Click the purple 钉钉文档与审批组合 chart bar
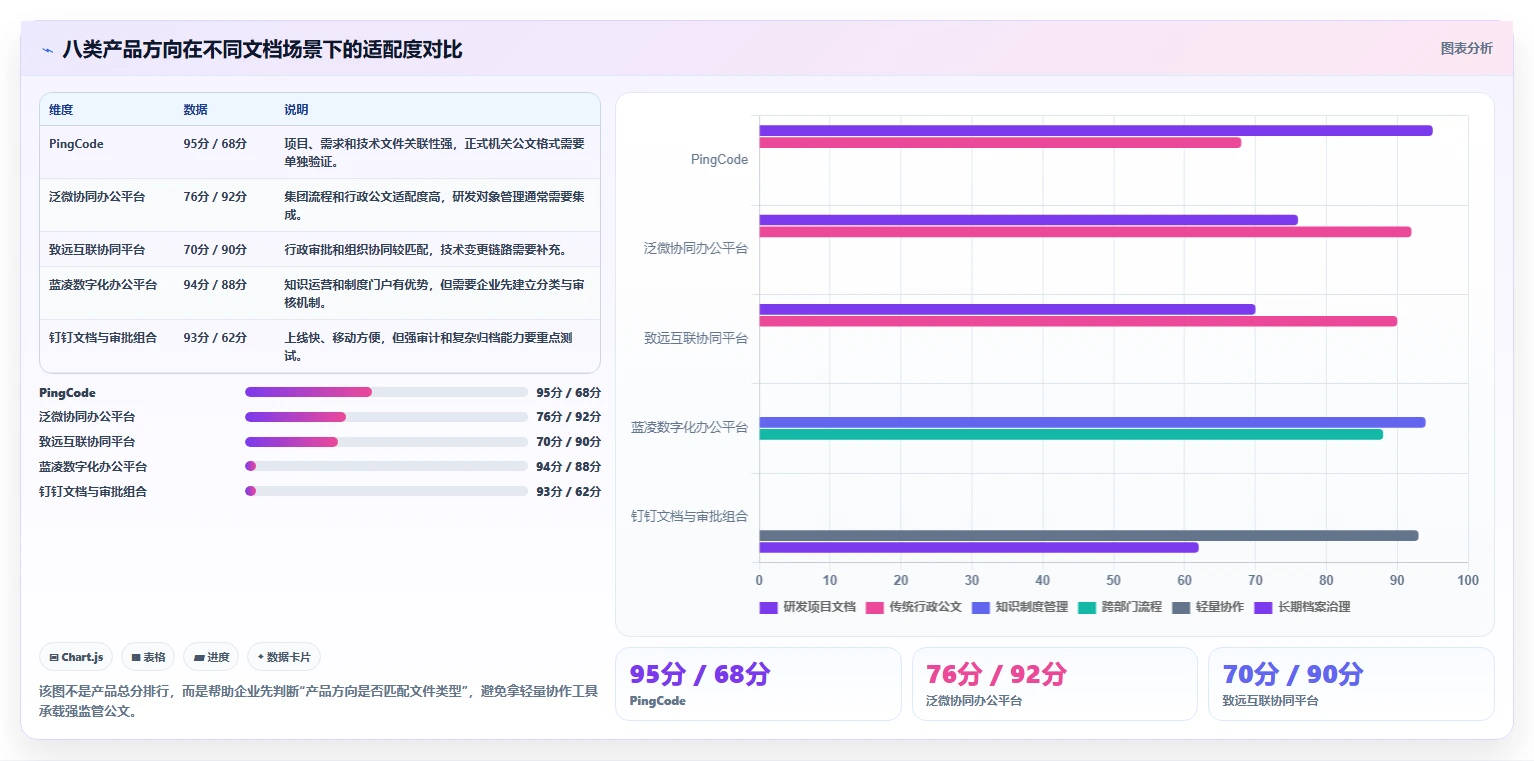The image size is (1534, 761). (979, 547)
